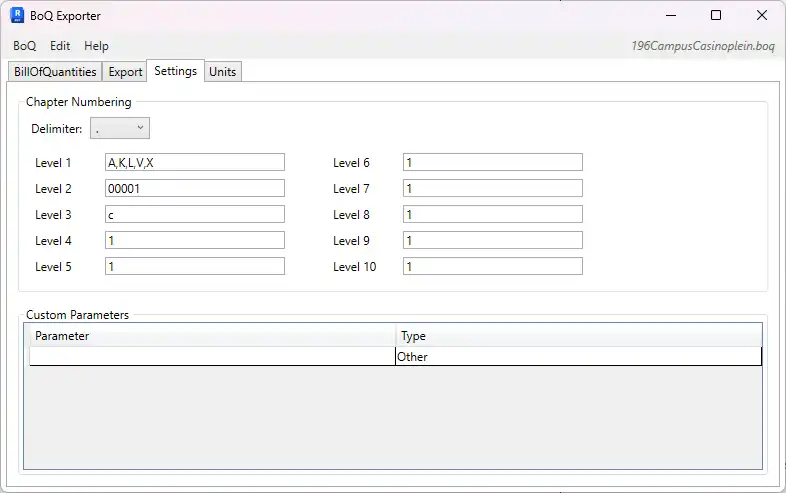
Task: Expand the Delimiter dropdown
Action: [120, 128]
